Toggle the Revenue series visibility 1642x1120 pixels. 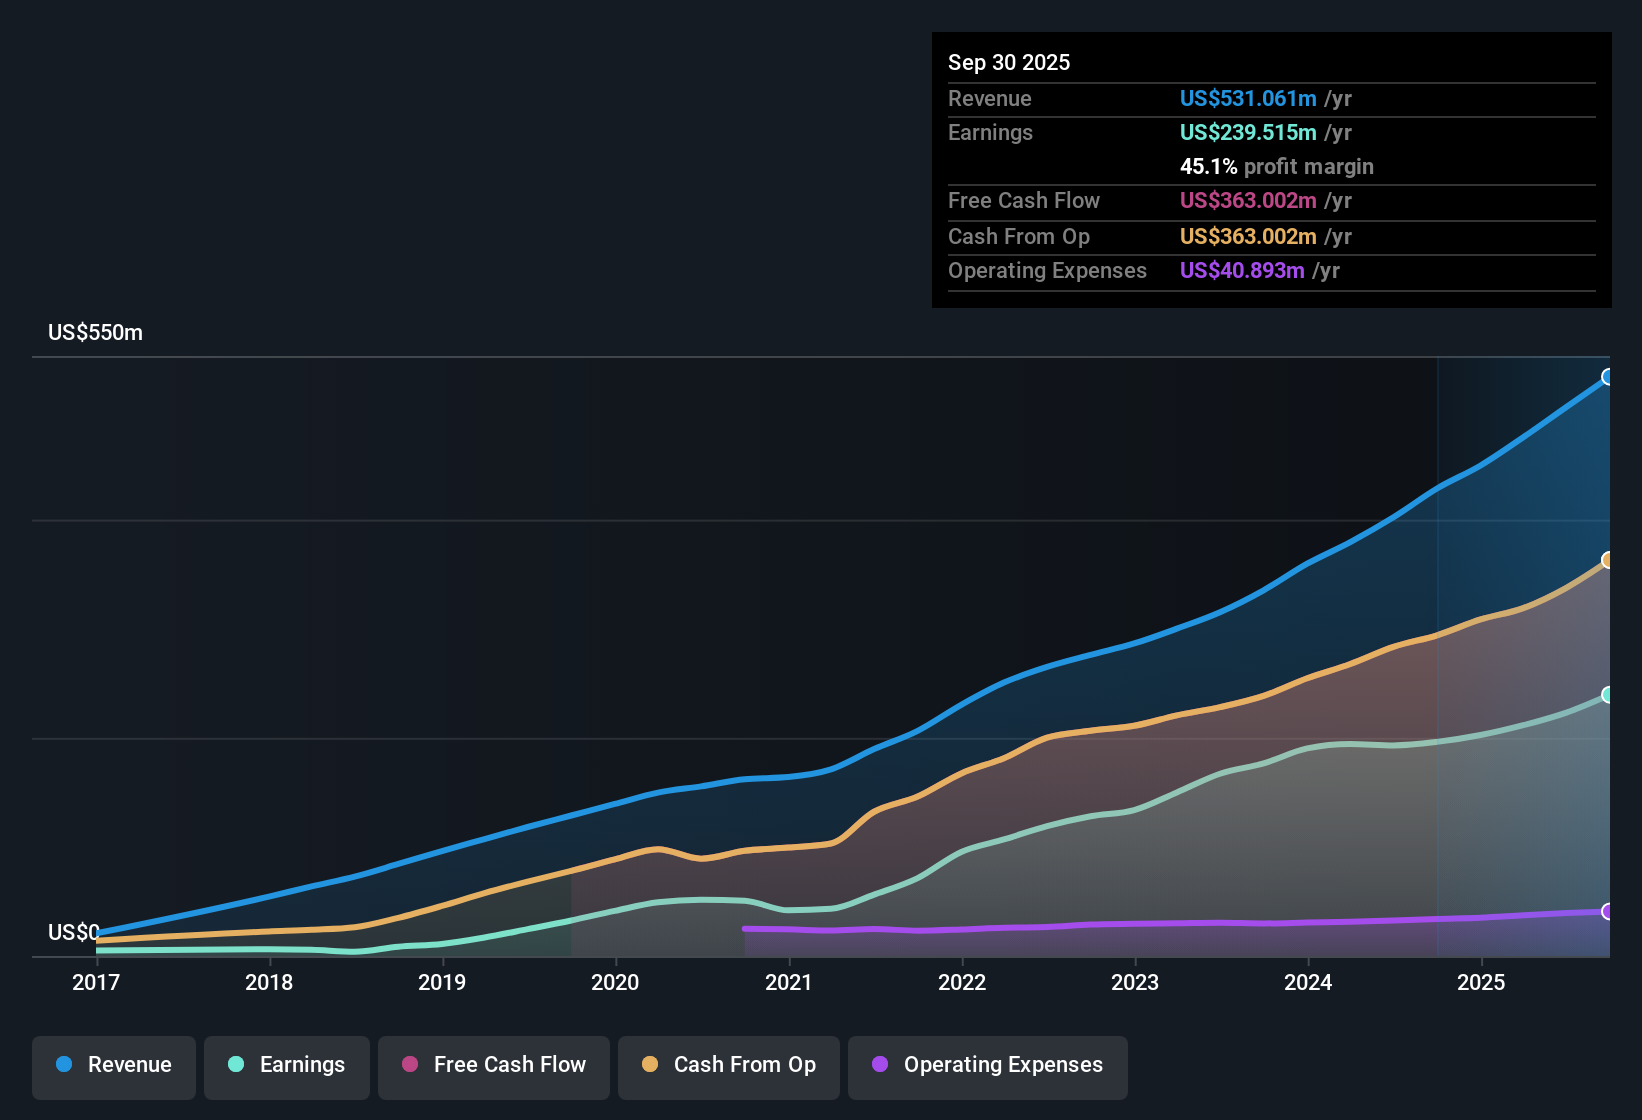[113, 1065]
